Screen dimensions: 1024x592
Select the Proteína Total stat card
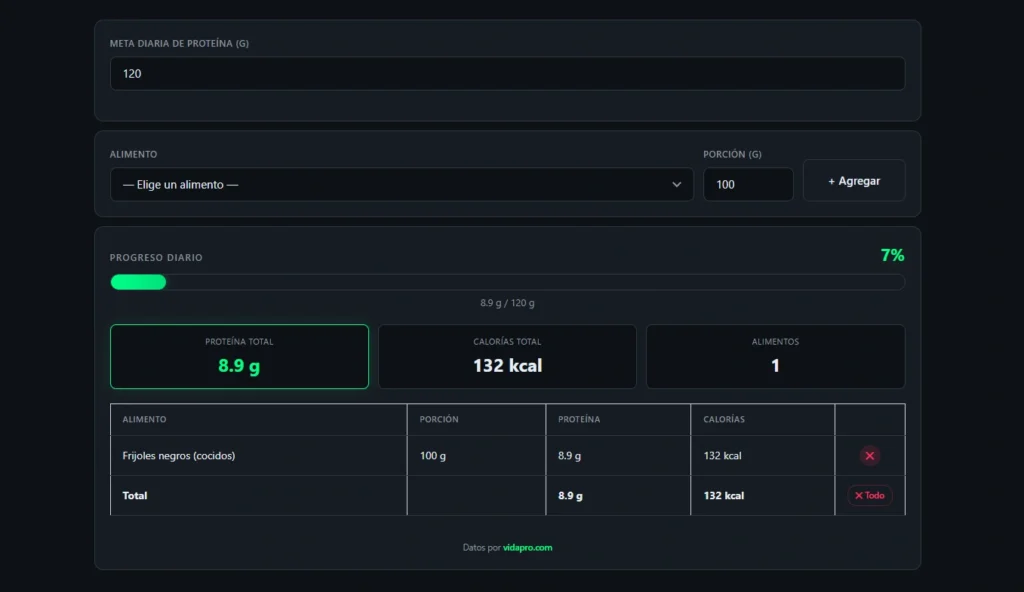pyautogui.click(x=239, y=356)
